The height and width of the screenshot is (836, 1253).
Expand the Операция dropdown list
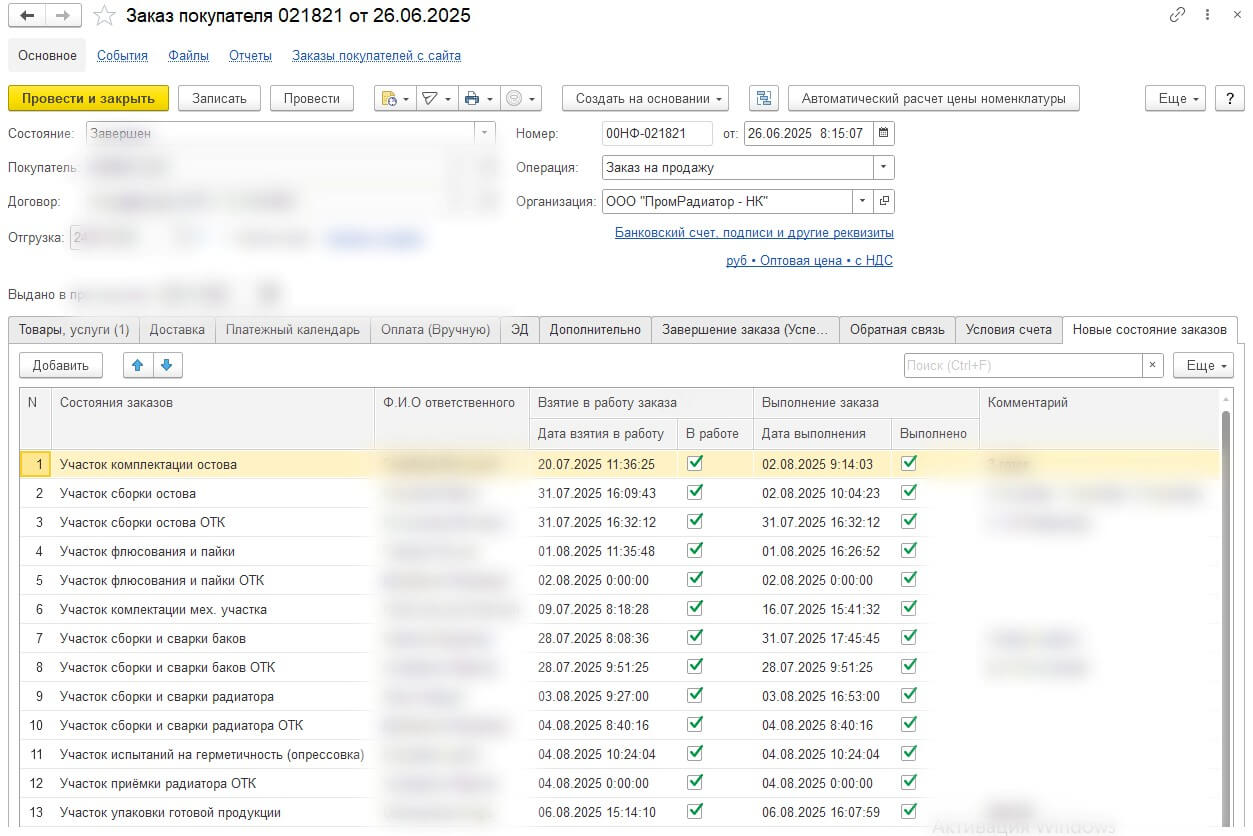[883, 167]
